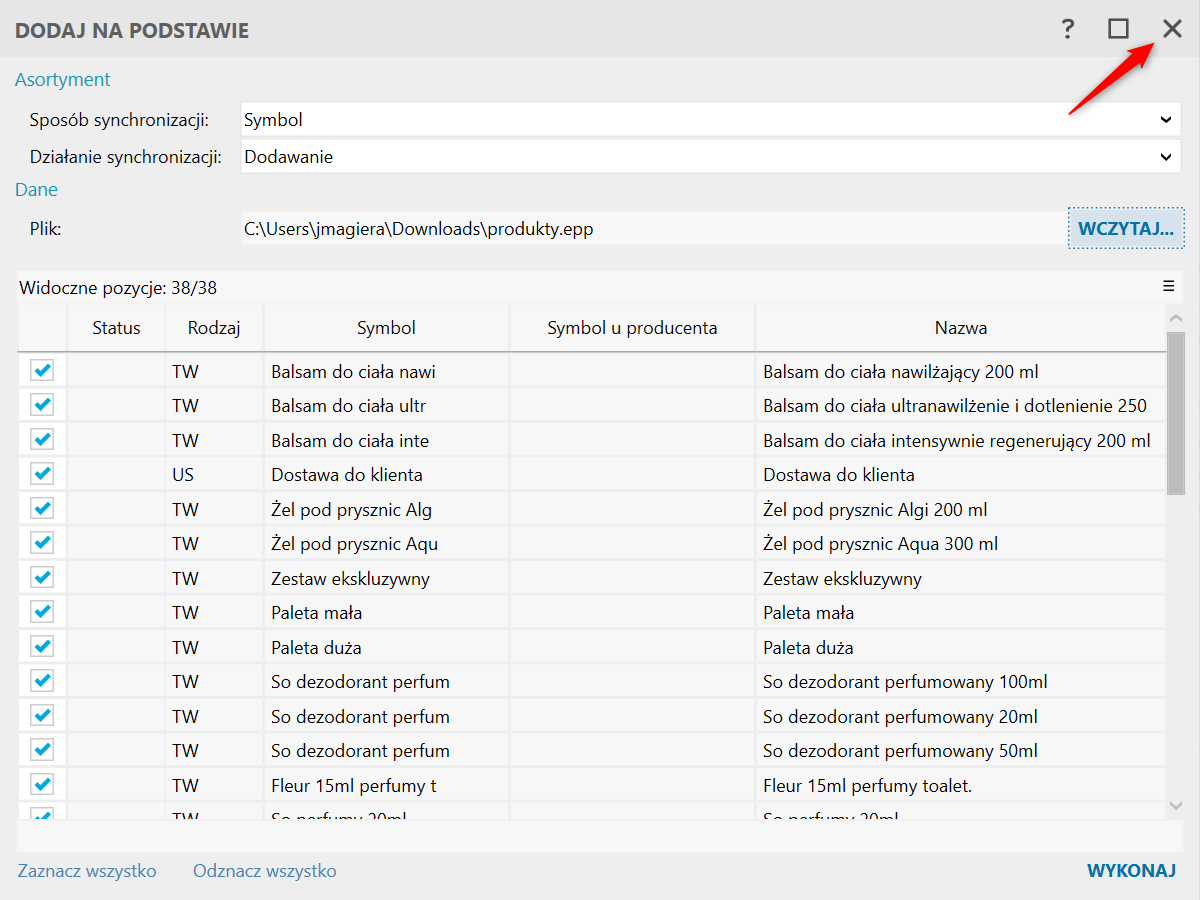Viewport: 1200px width, 900px height.
Task: Click the Rodzaj column header
Action: pyautogui.click(x=214, y=328)
